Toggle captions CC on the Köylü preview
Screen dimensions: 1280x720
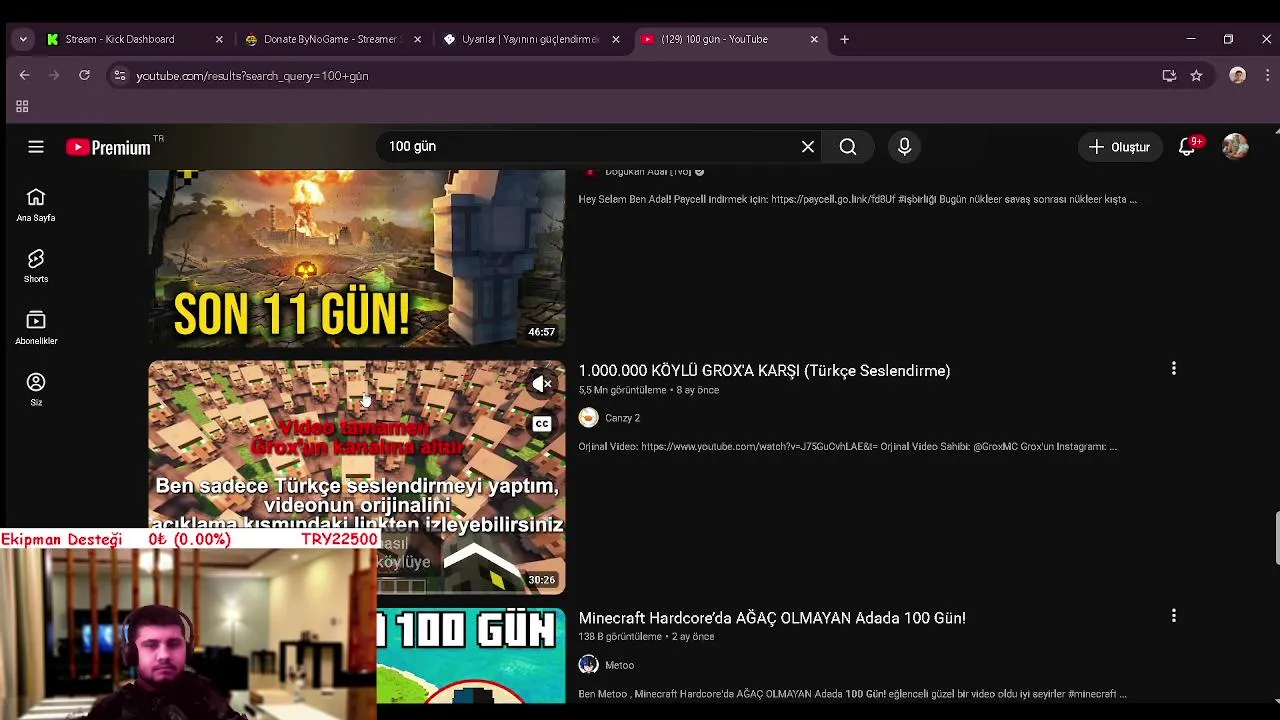coord(541,424)
